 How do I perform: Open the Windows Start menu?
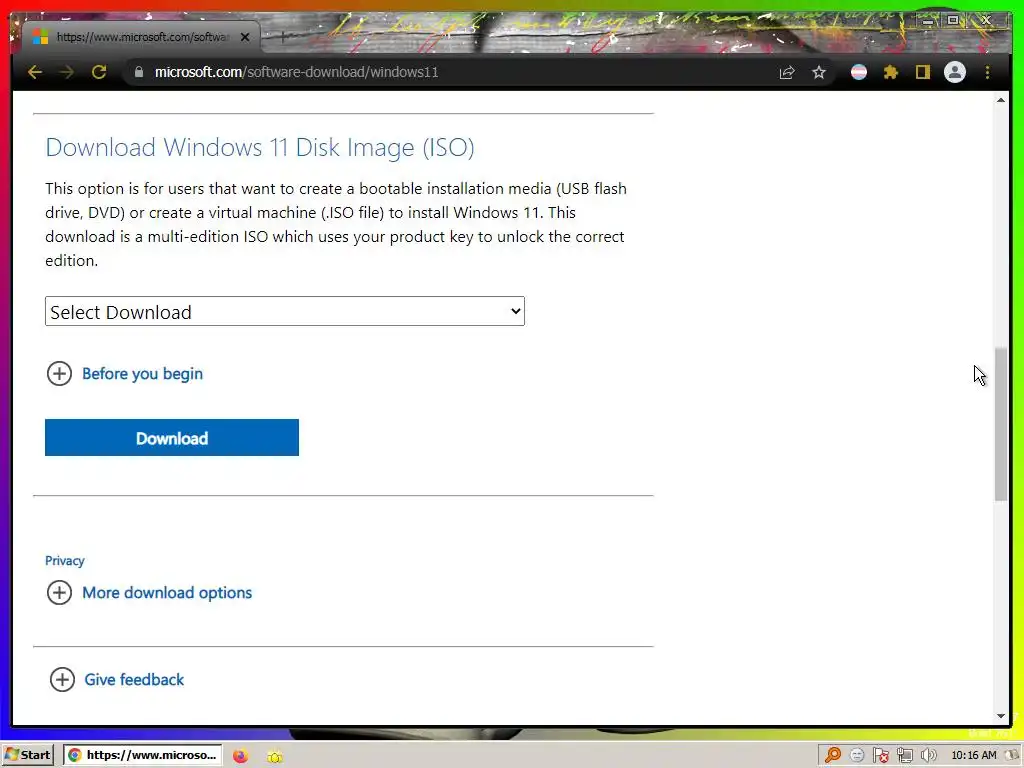(27, 755)
